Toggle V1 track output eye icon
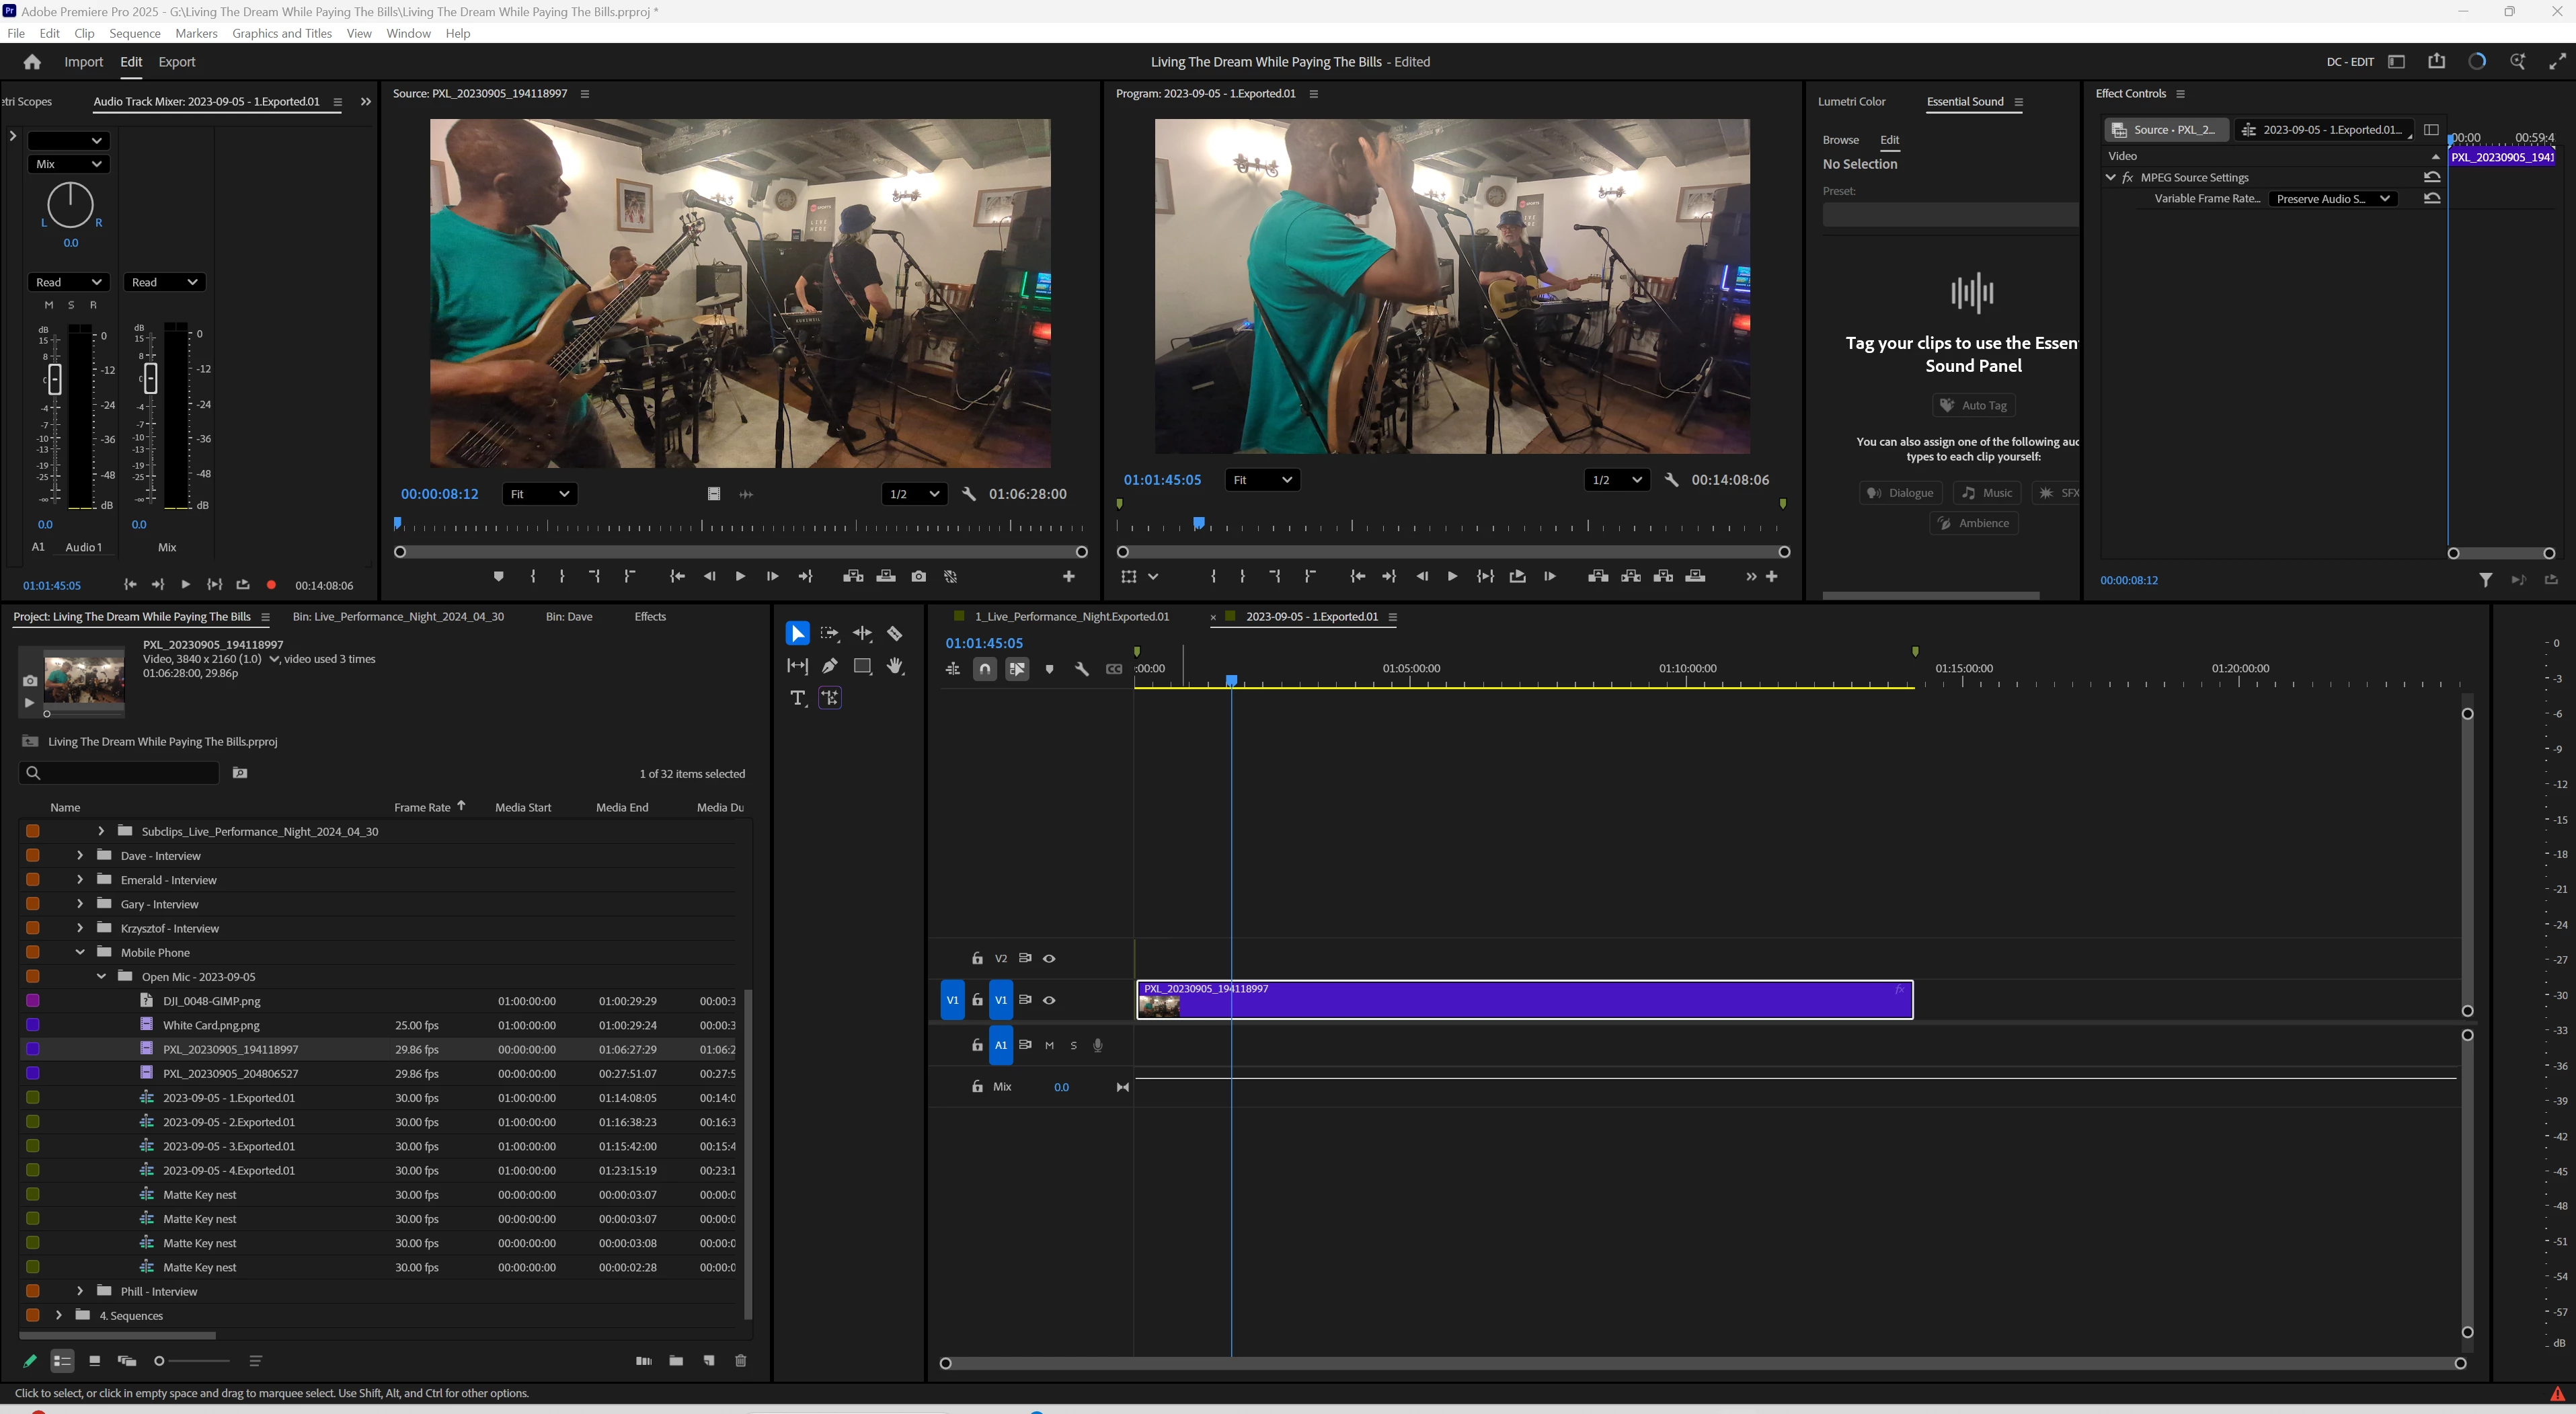The width and height of the screenshot is (2576, 1414). pyautogui.click(x=1049, y=1000)
